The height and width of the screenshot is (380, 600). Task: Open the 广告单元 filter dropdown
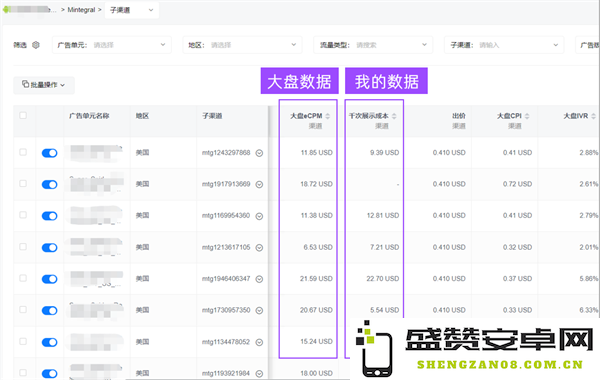[x=112, y=45]
